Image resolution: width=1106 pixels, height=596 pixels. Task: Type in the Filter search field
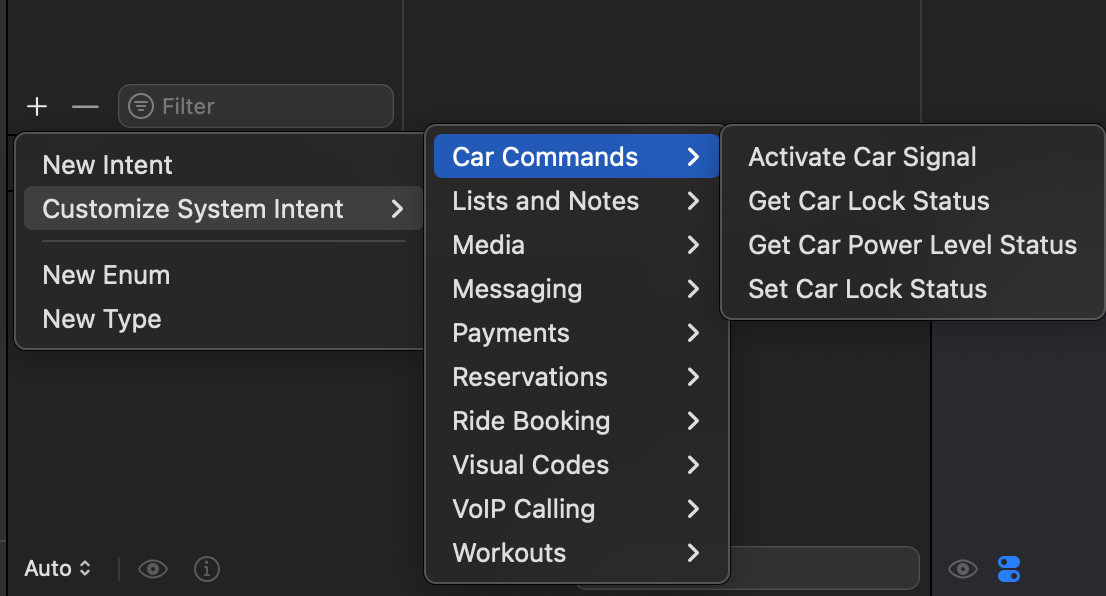click(270, 106)
